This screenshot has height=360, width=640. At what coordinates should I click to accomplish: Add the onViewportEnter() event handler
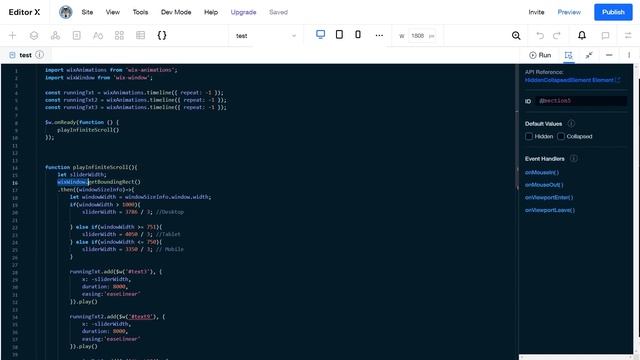coord(549,198)
